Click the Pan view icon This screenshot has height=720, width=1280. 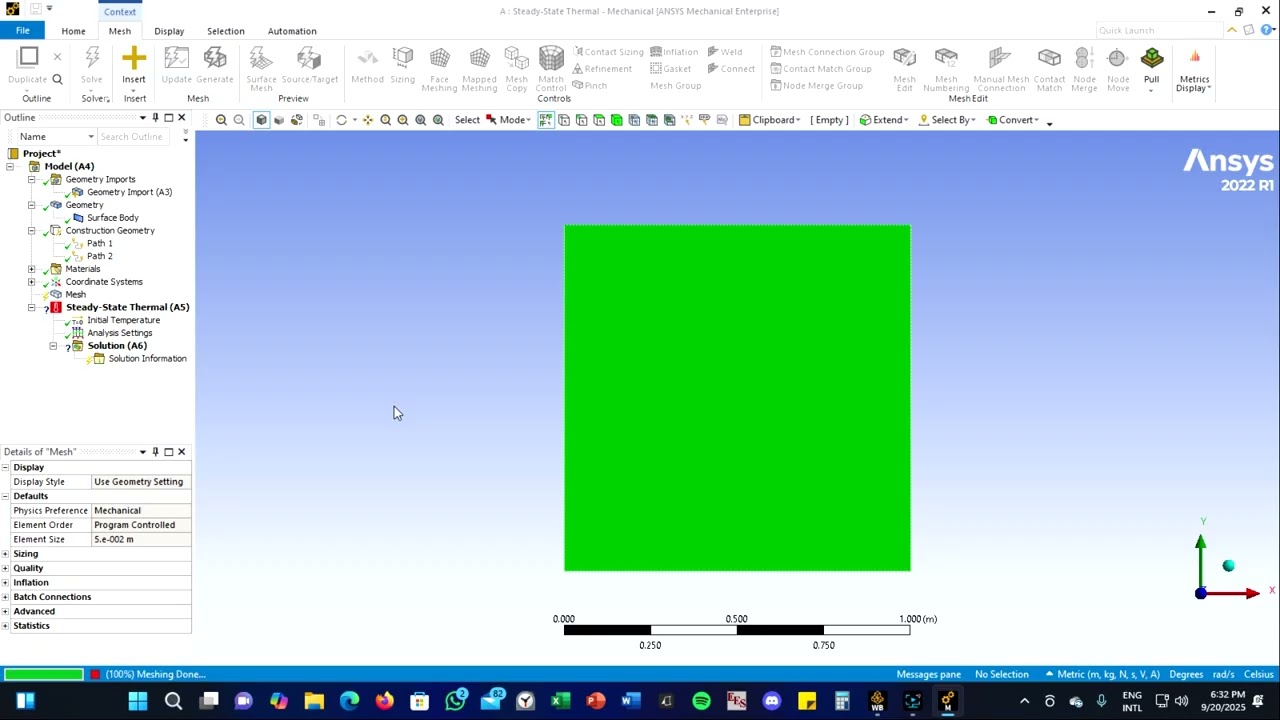pos(368,120)
